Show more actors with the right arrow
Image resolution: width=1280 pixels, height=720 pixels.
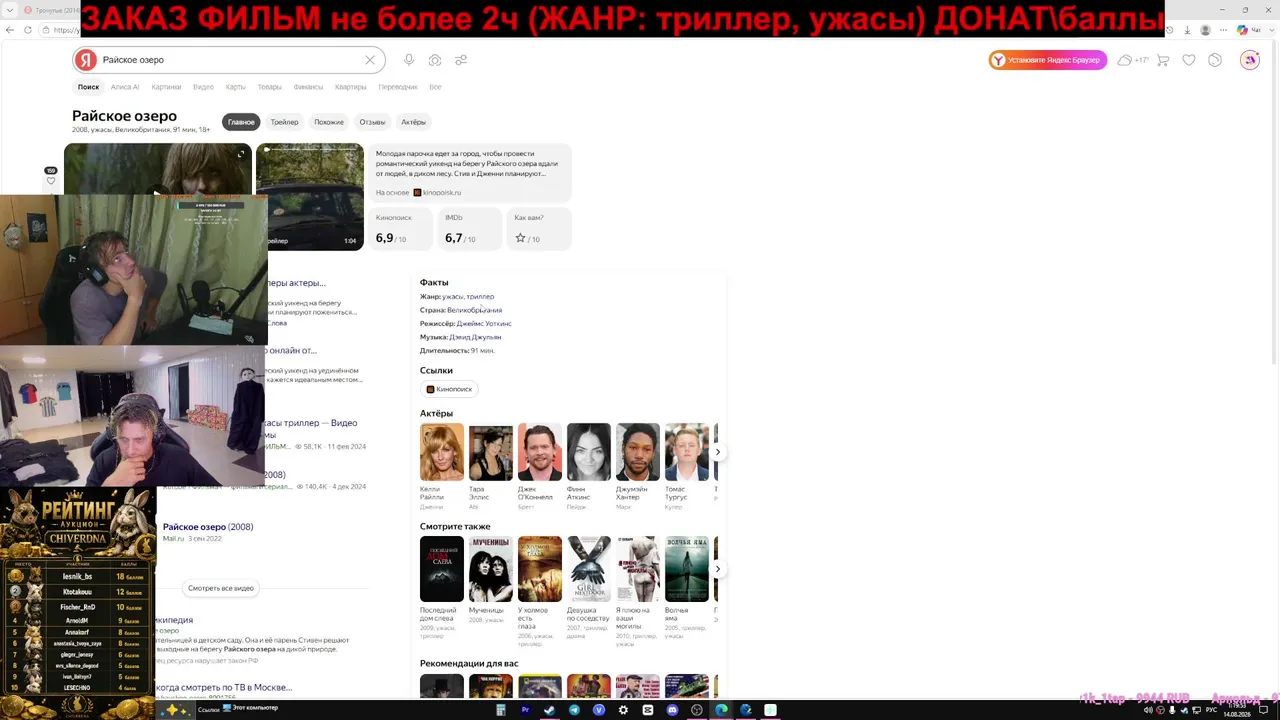(x=717, y=452)
